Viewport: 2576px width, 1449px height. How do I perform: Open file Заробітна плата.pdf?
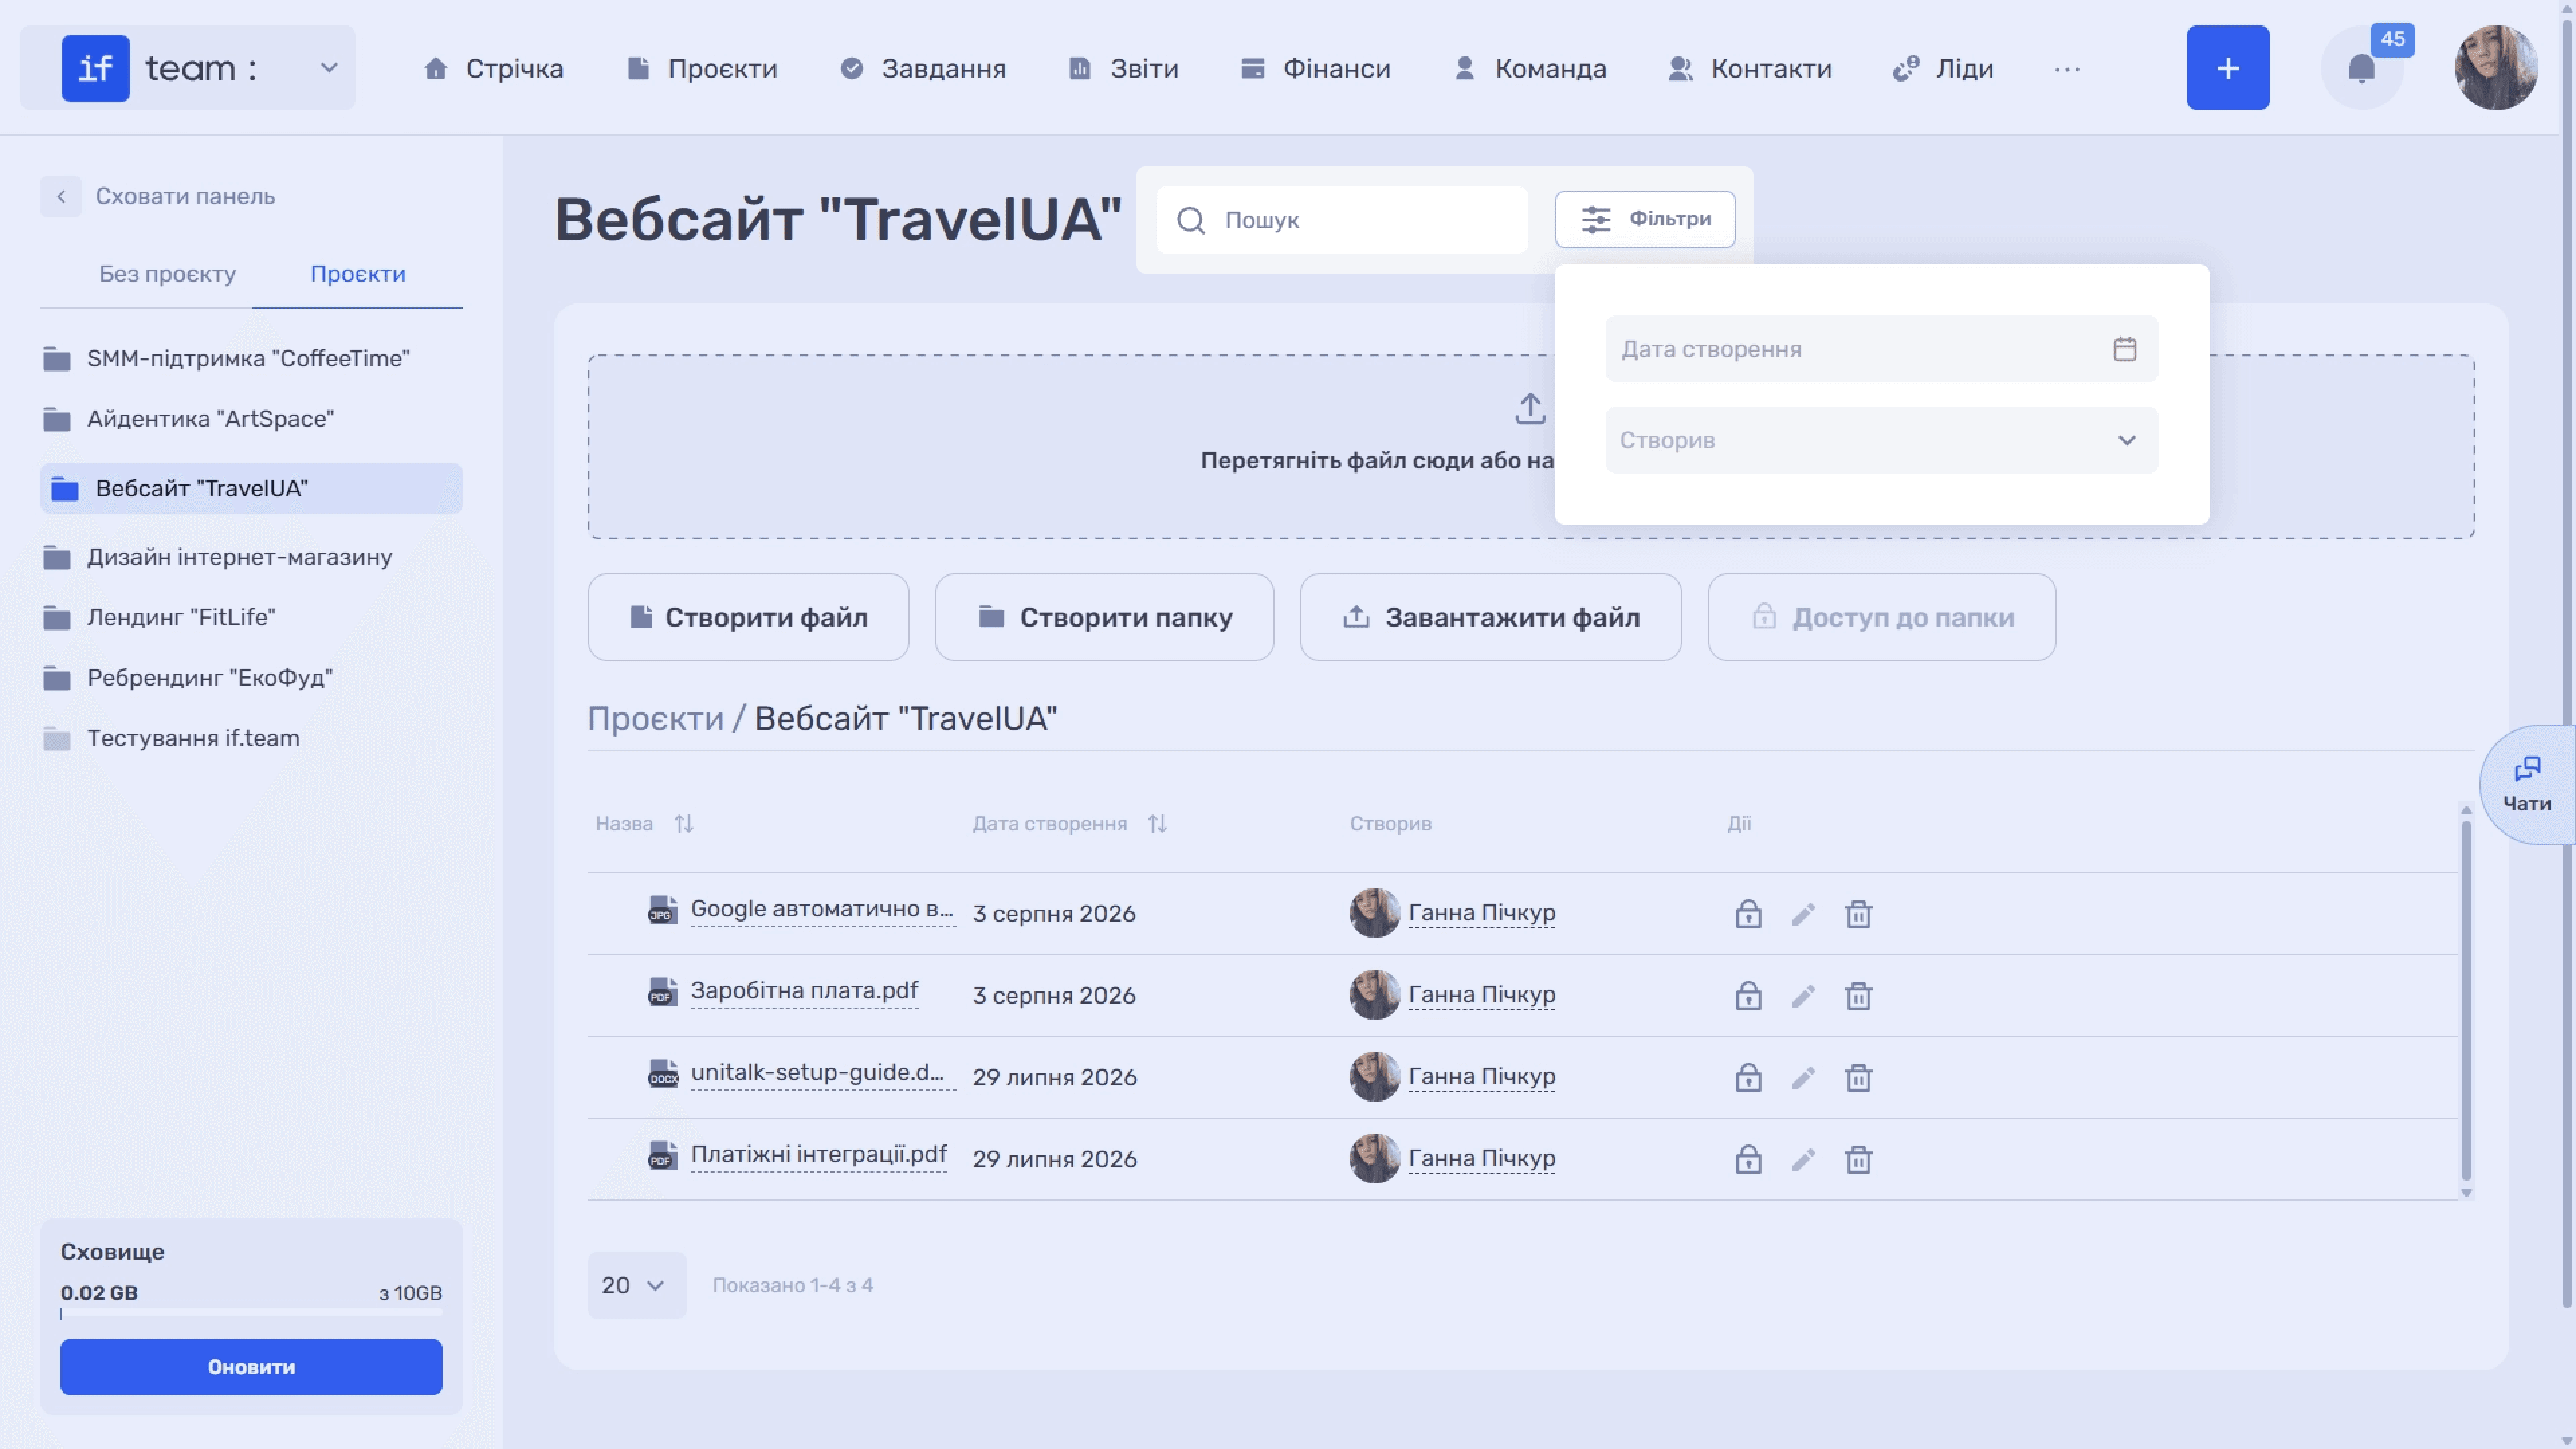click(x=804, y=991)
